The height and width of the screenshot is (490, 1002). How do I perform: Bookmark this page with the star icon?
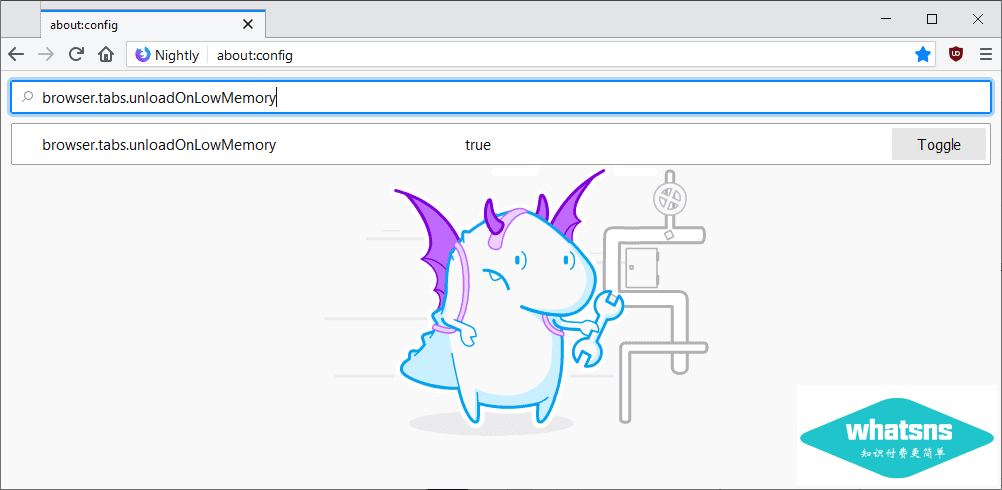coord(922,55)
